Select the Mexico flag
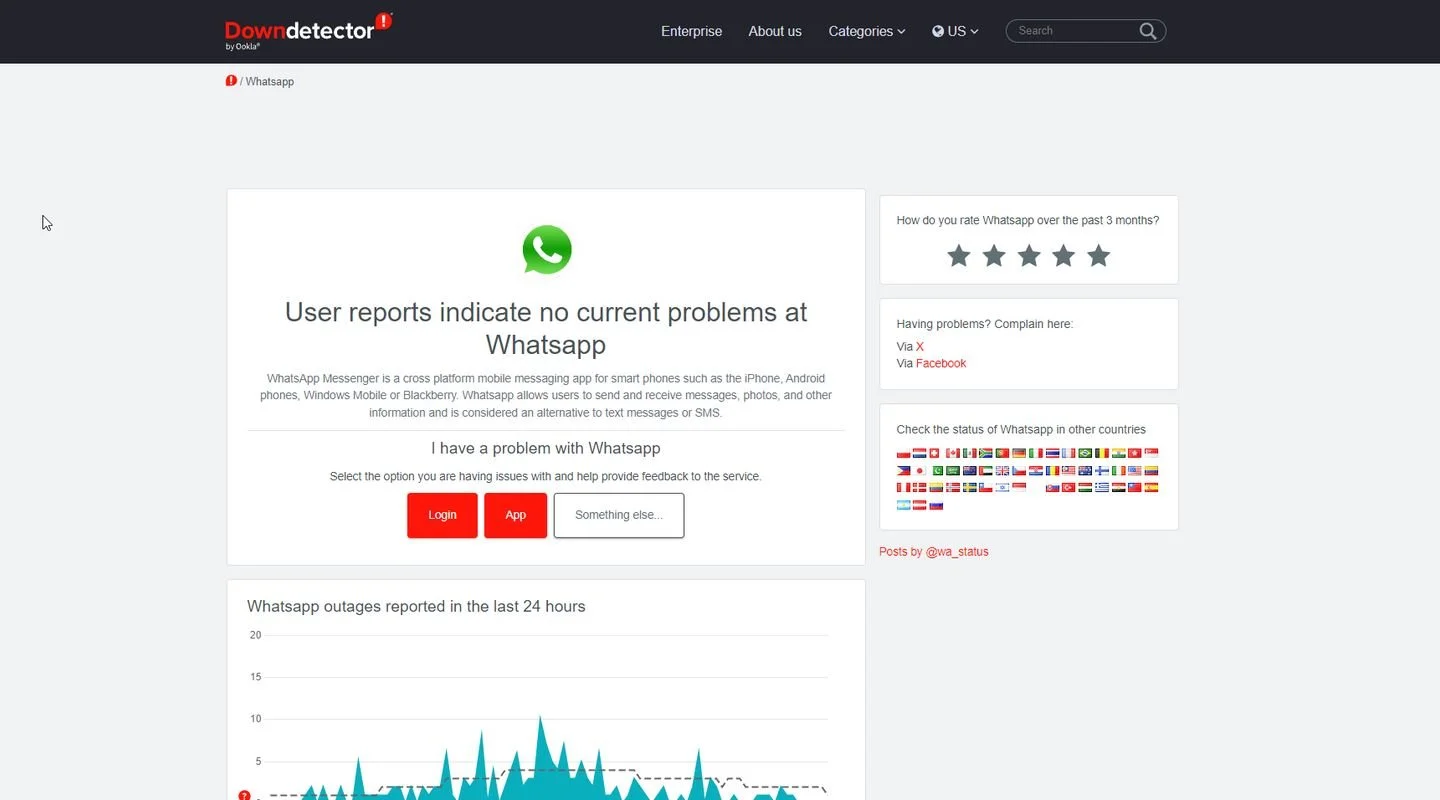Screen dimensions: 1440x800 (x=970, y=453)
